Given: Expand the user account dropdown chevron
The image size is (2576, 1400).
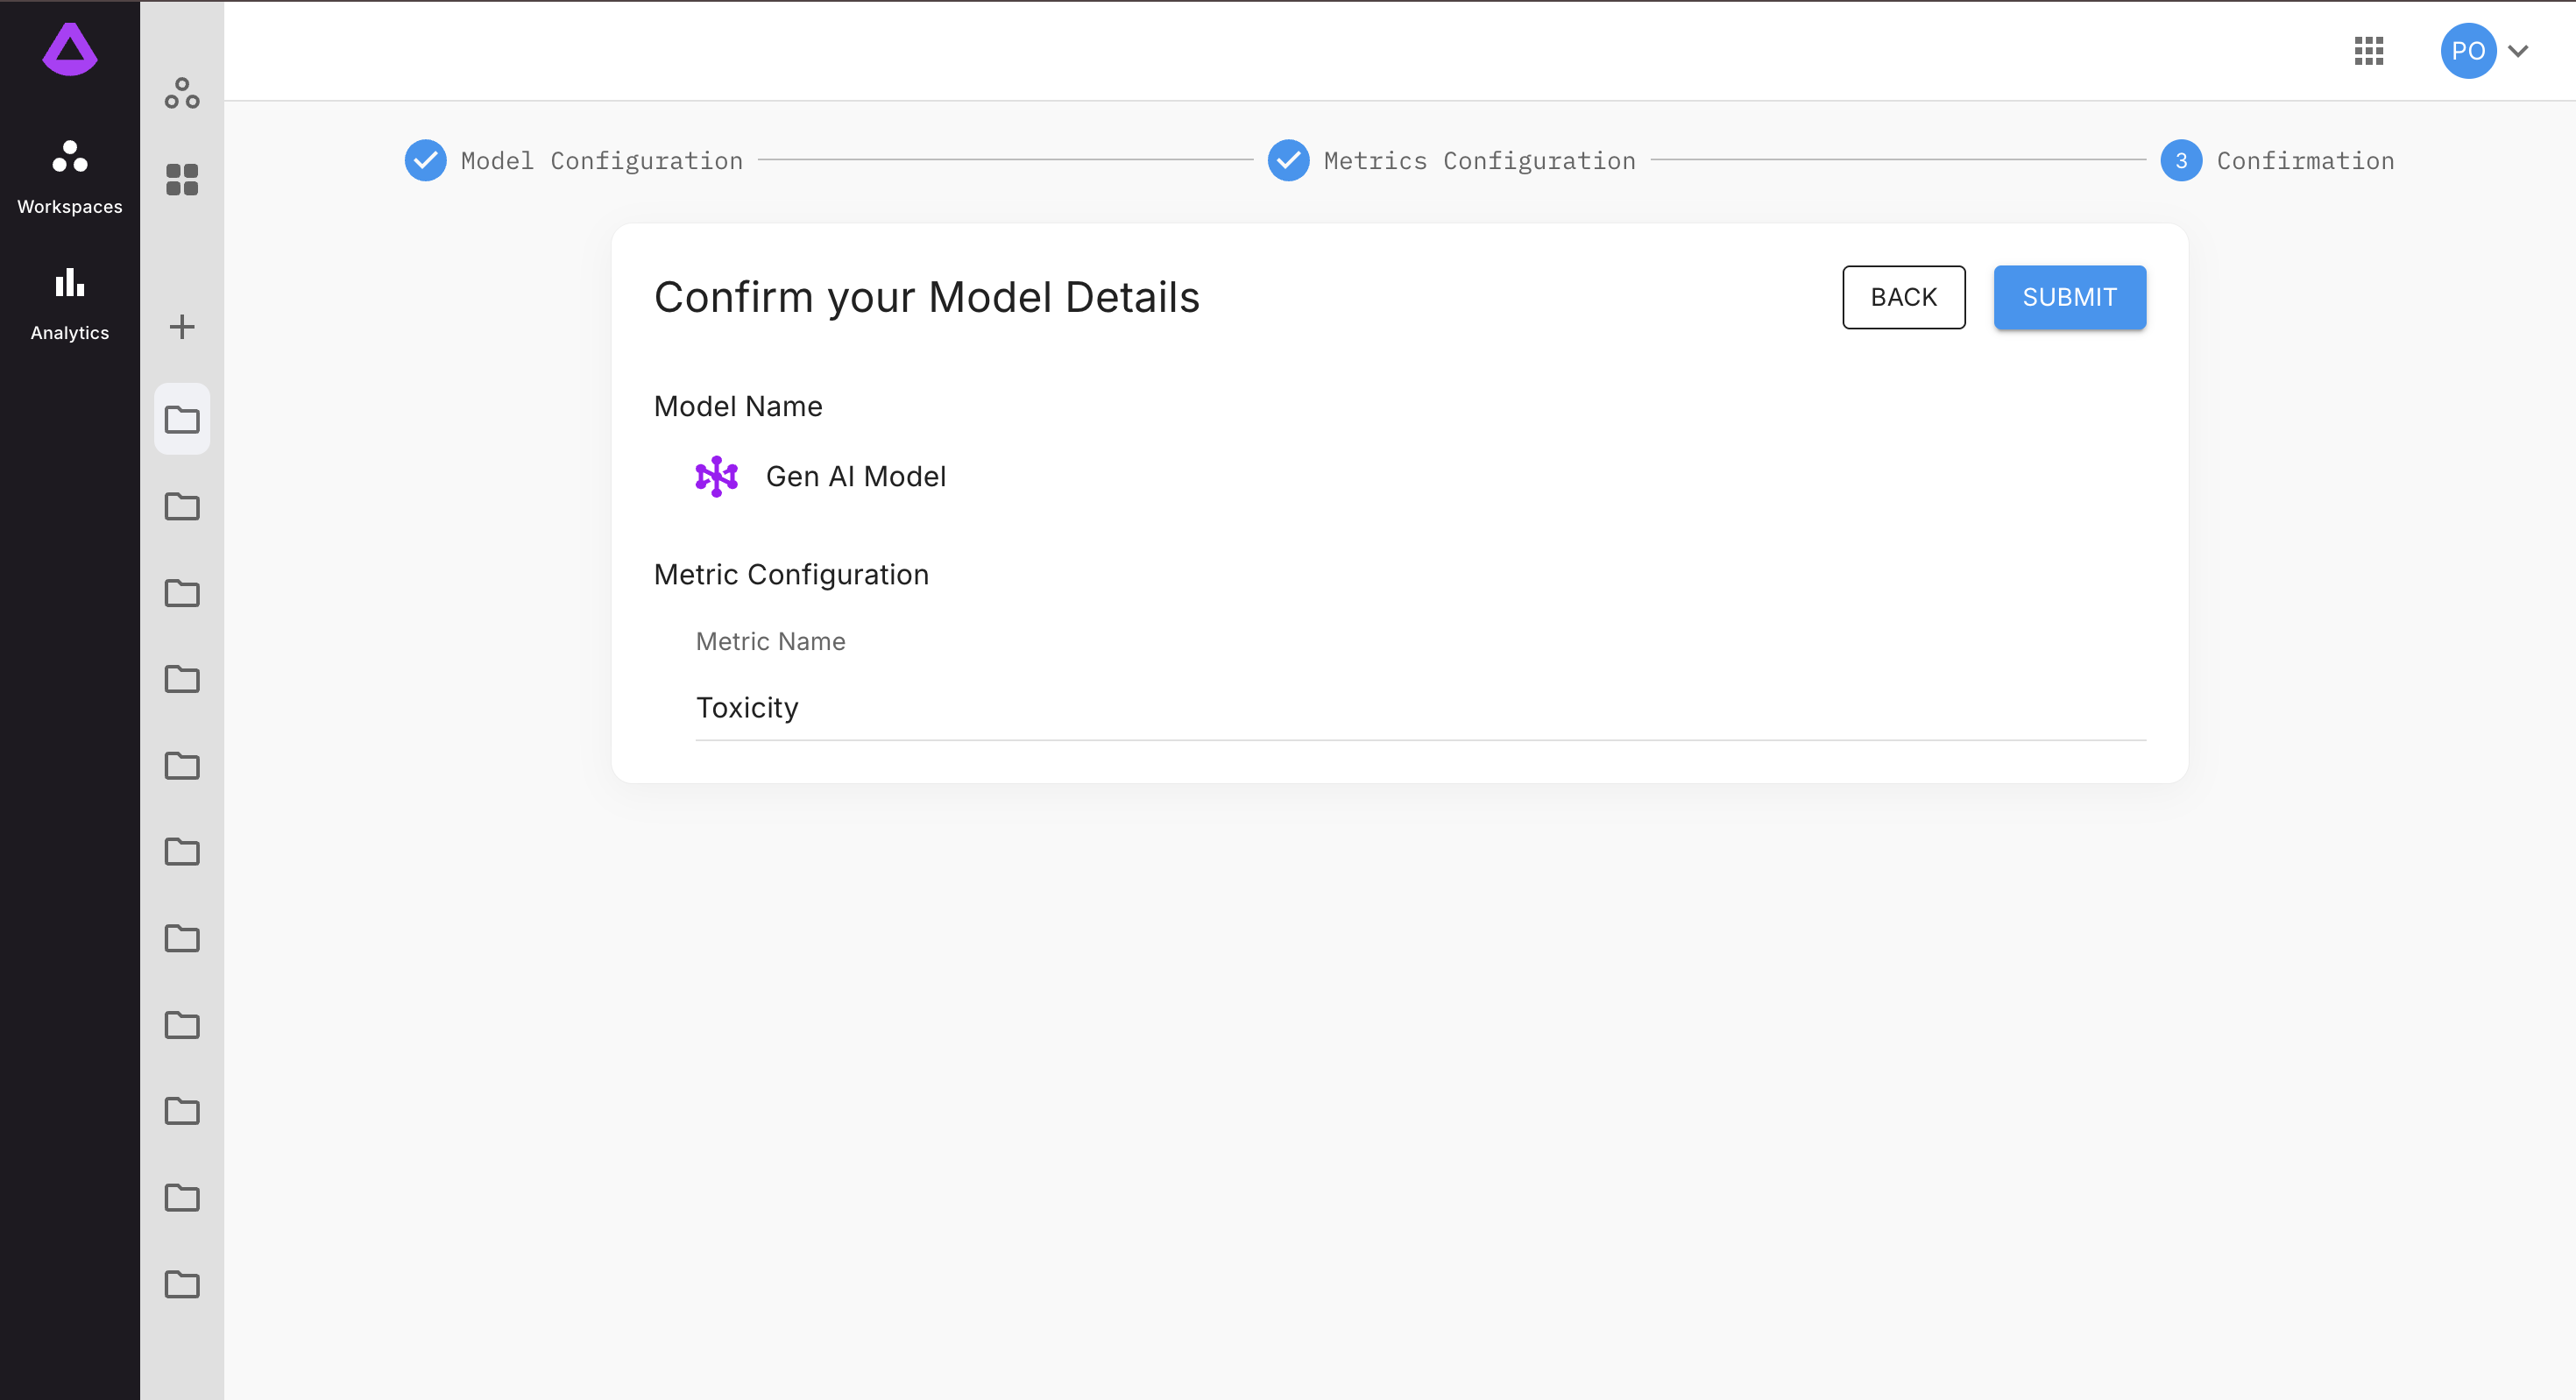Looking at the screenshot, I should pos(2519,50).
